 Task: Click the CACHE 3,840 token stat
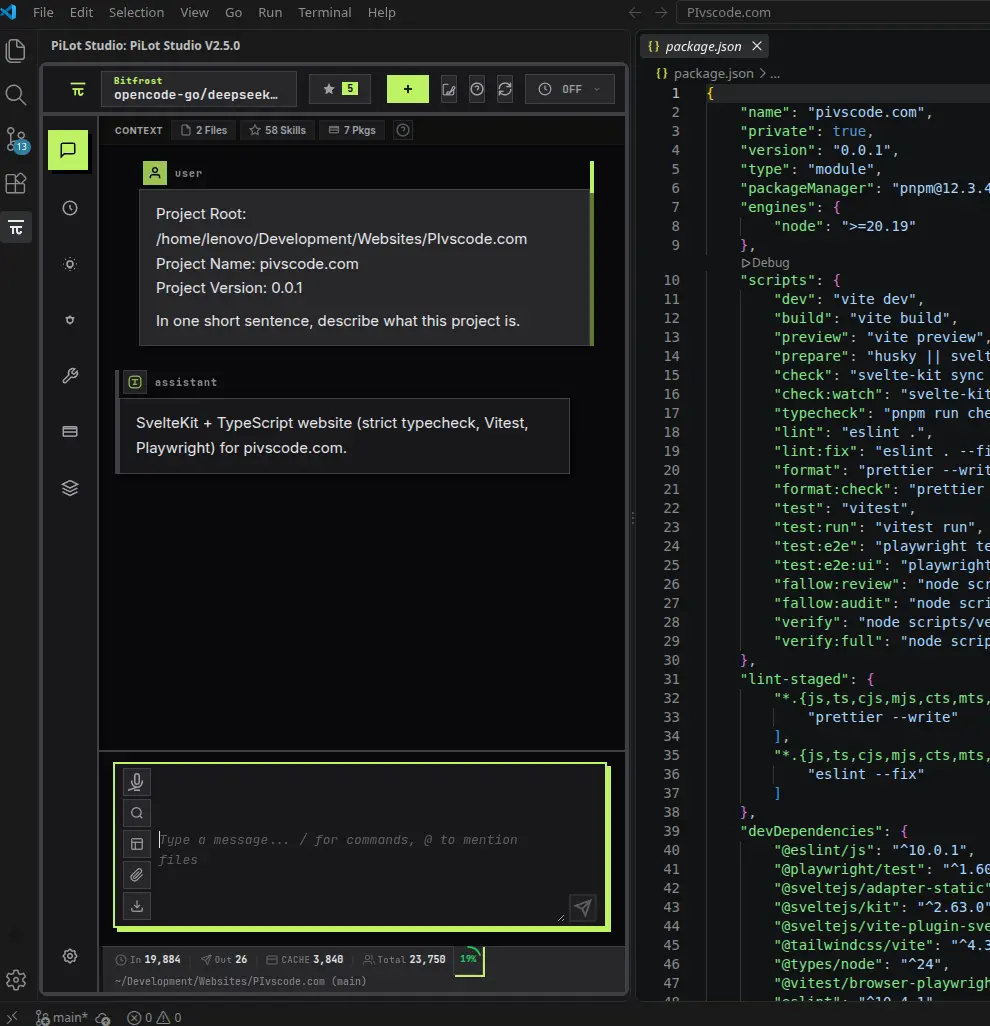click(305, 959)
